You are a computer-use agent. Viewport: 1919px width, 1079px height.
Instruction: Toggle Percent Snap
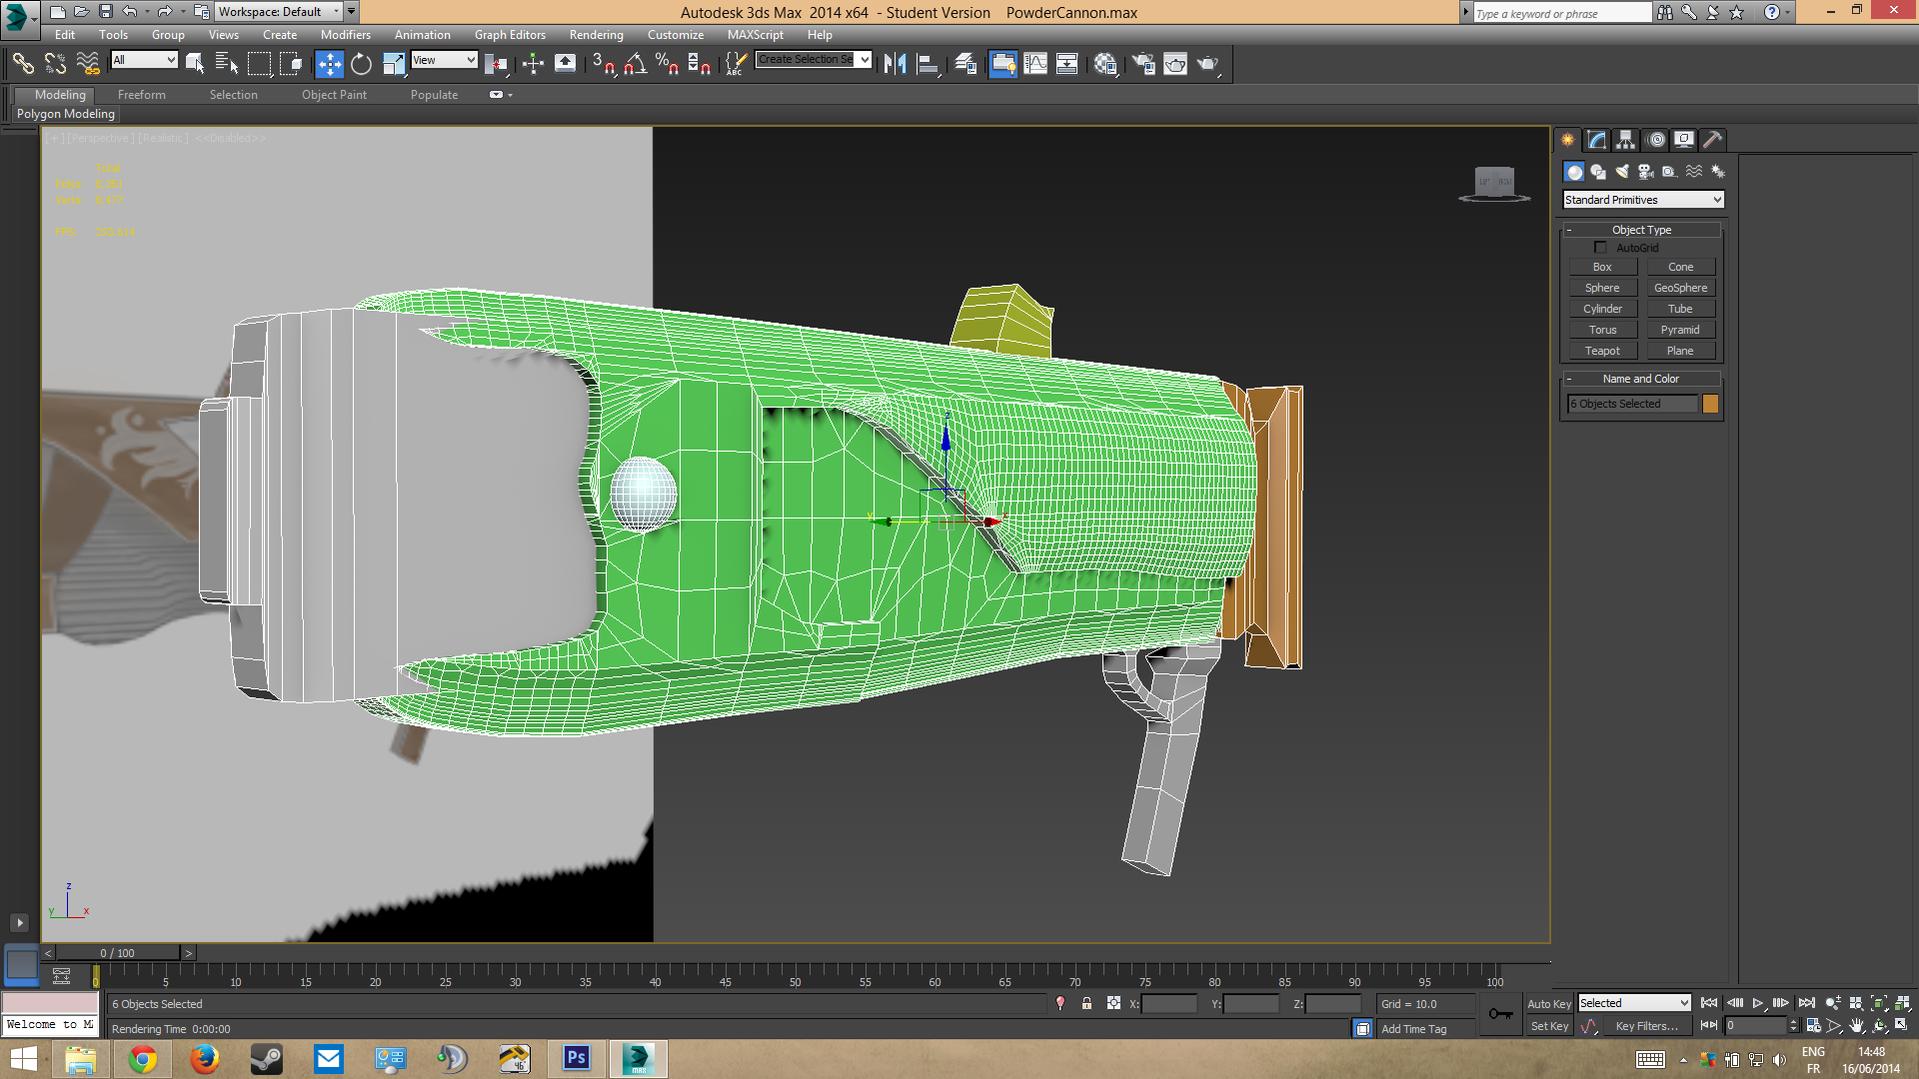[x=667, y=64]
